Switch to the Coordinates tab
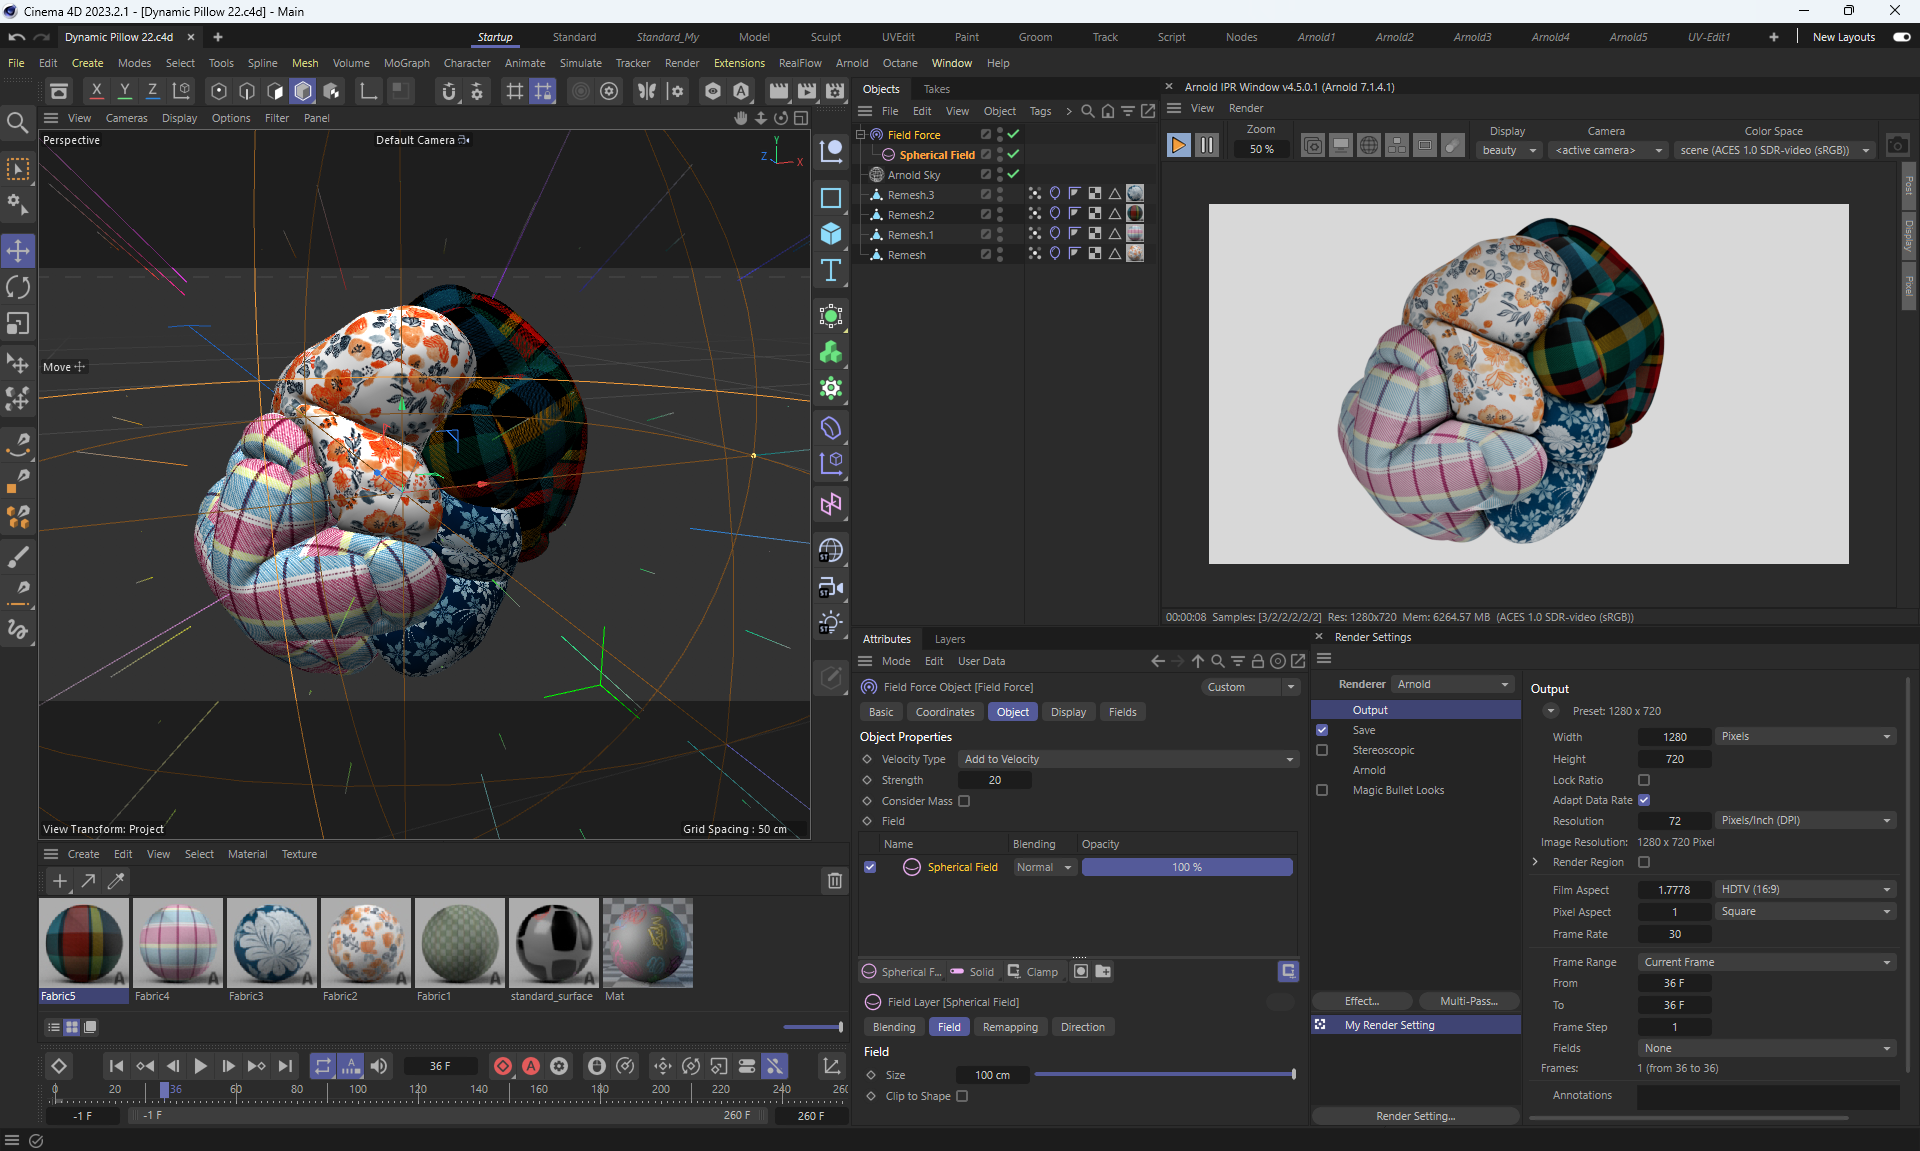The image size is (1920, 1151). click(944, 712)
